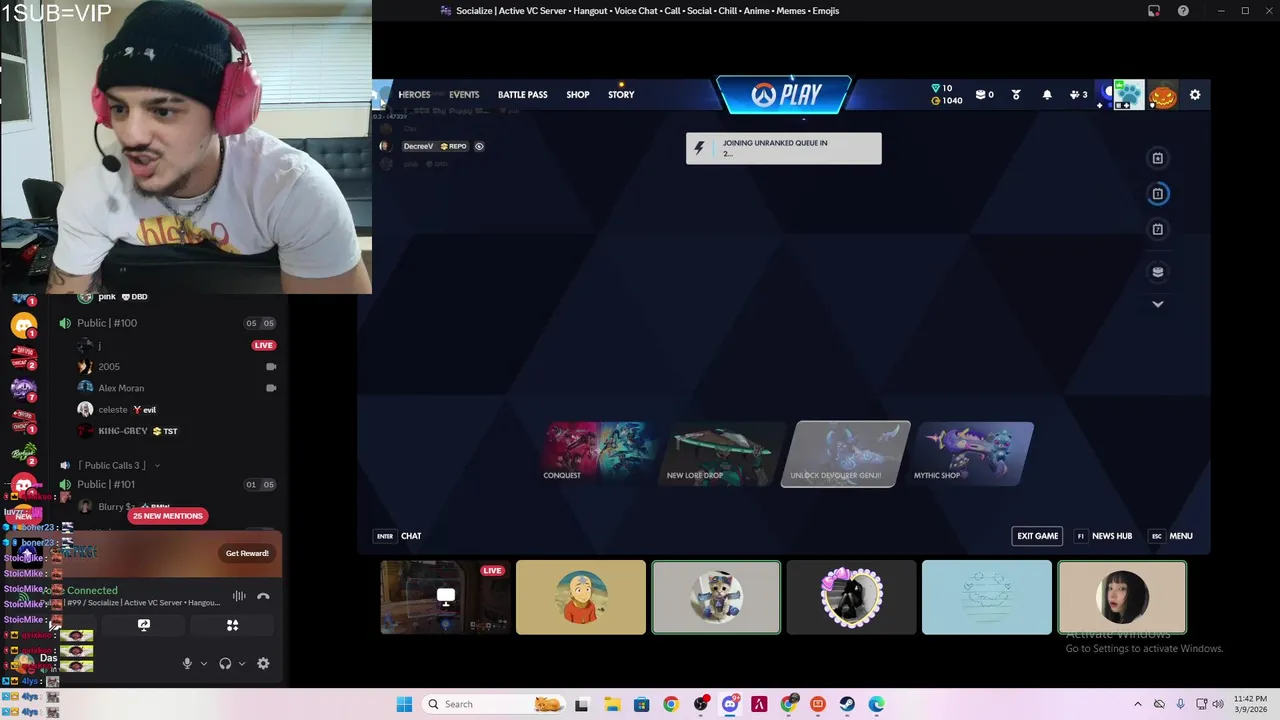1280x720 pixels.
Task: Open the Events menu
Action: (464, 95)
